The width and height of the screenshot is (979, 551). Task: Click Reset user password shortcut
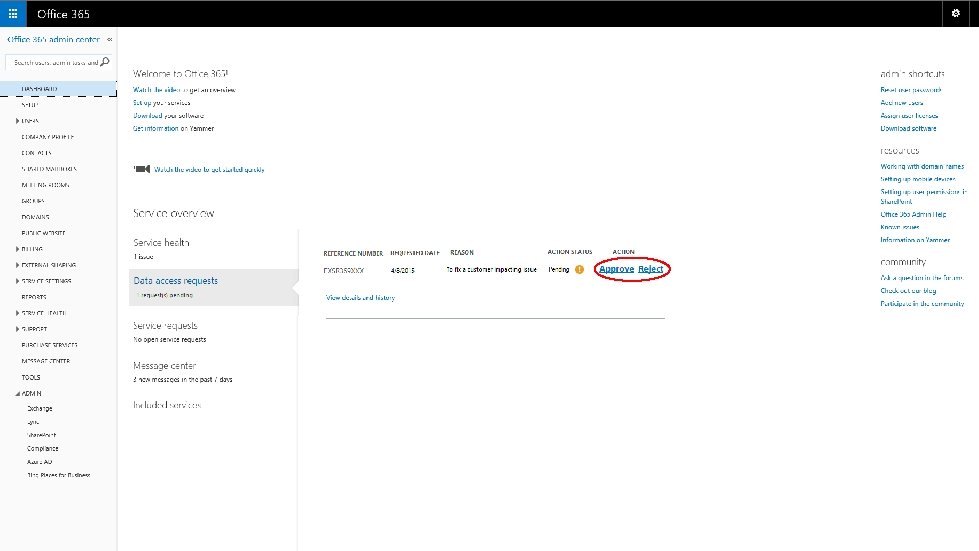[910, 90]
